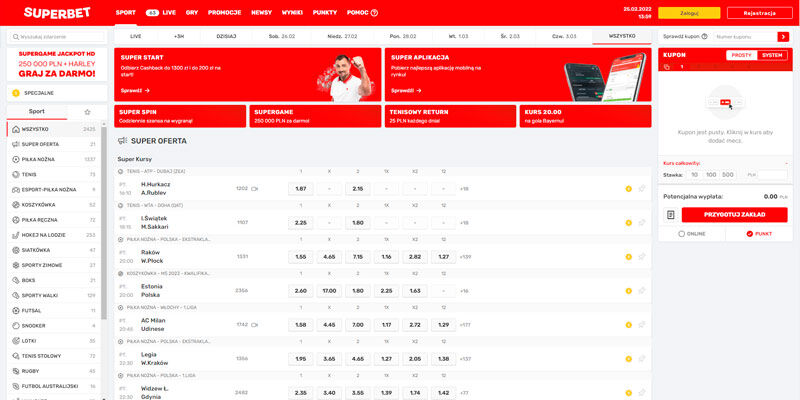Select the Dzisiaj date tab

[x=226, y=37]
